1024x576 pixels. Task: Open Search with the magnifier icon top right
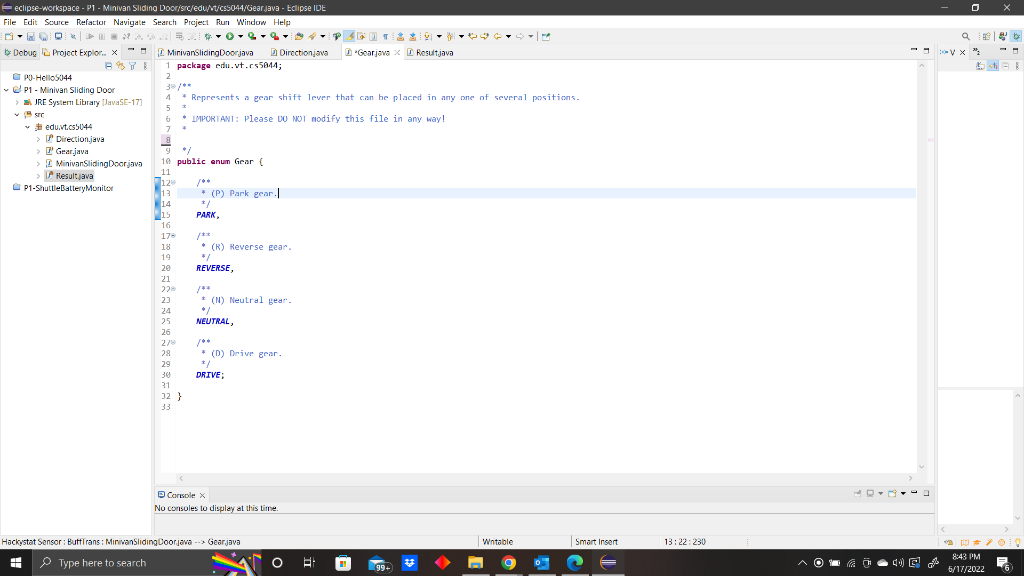click(966, 35)
